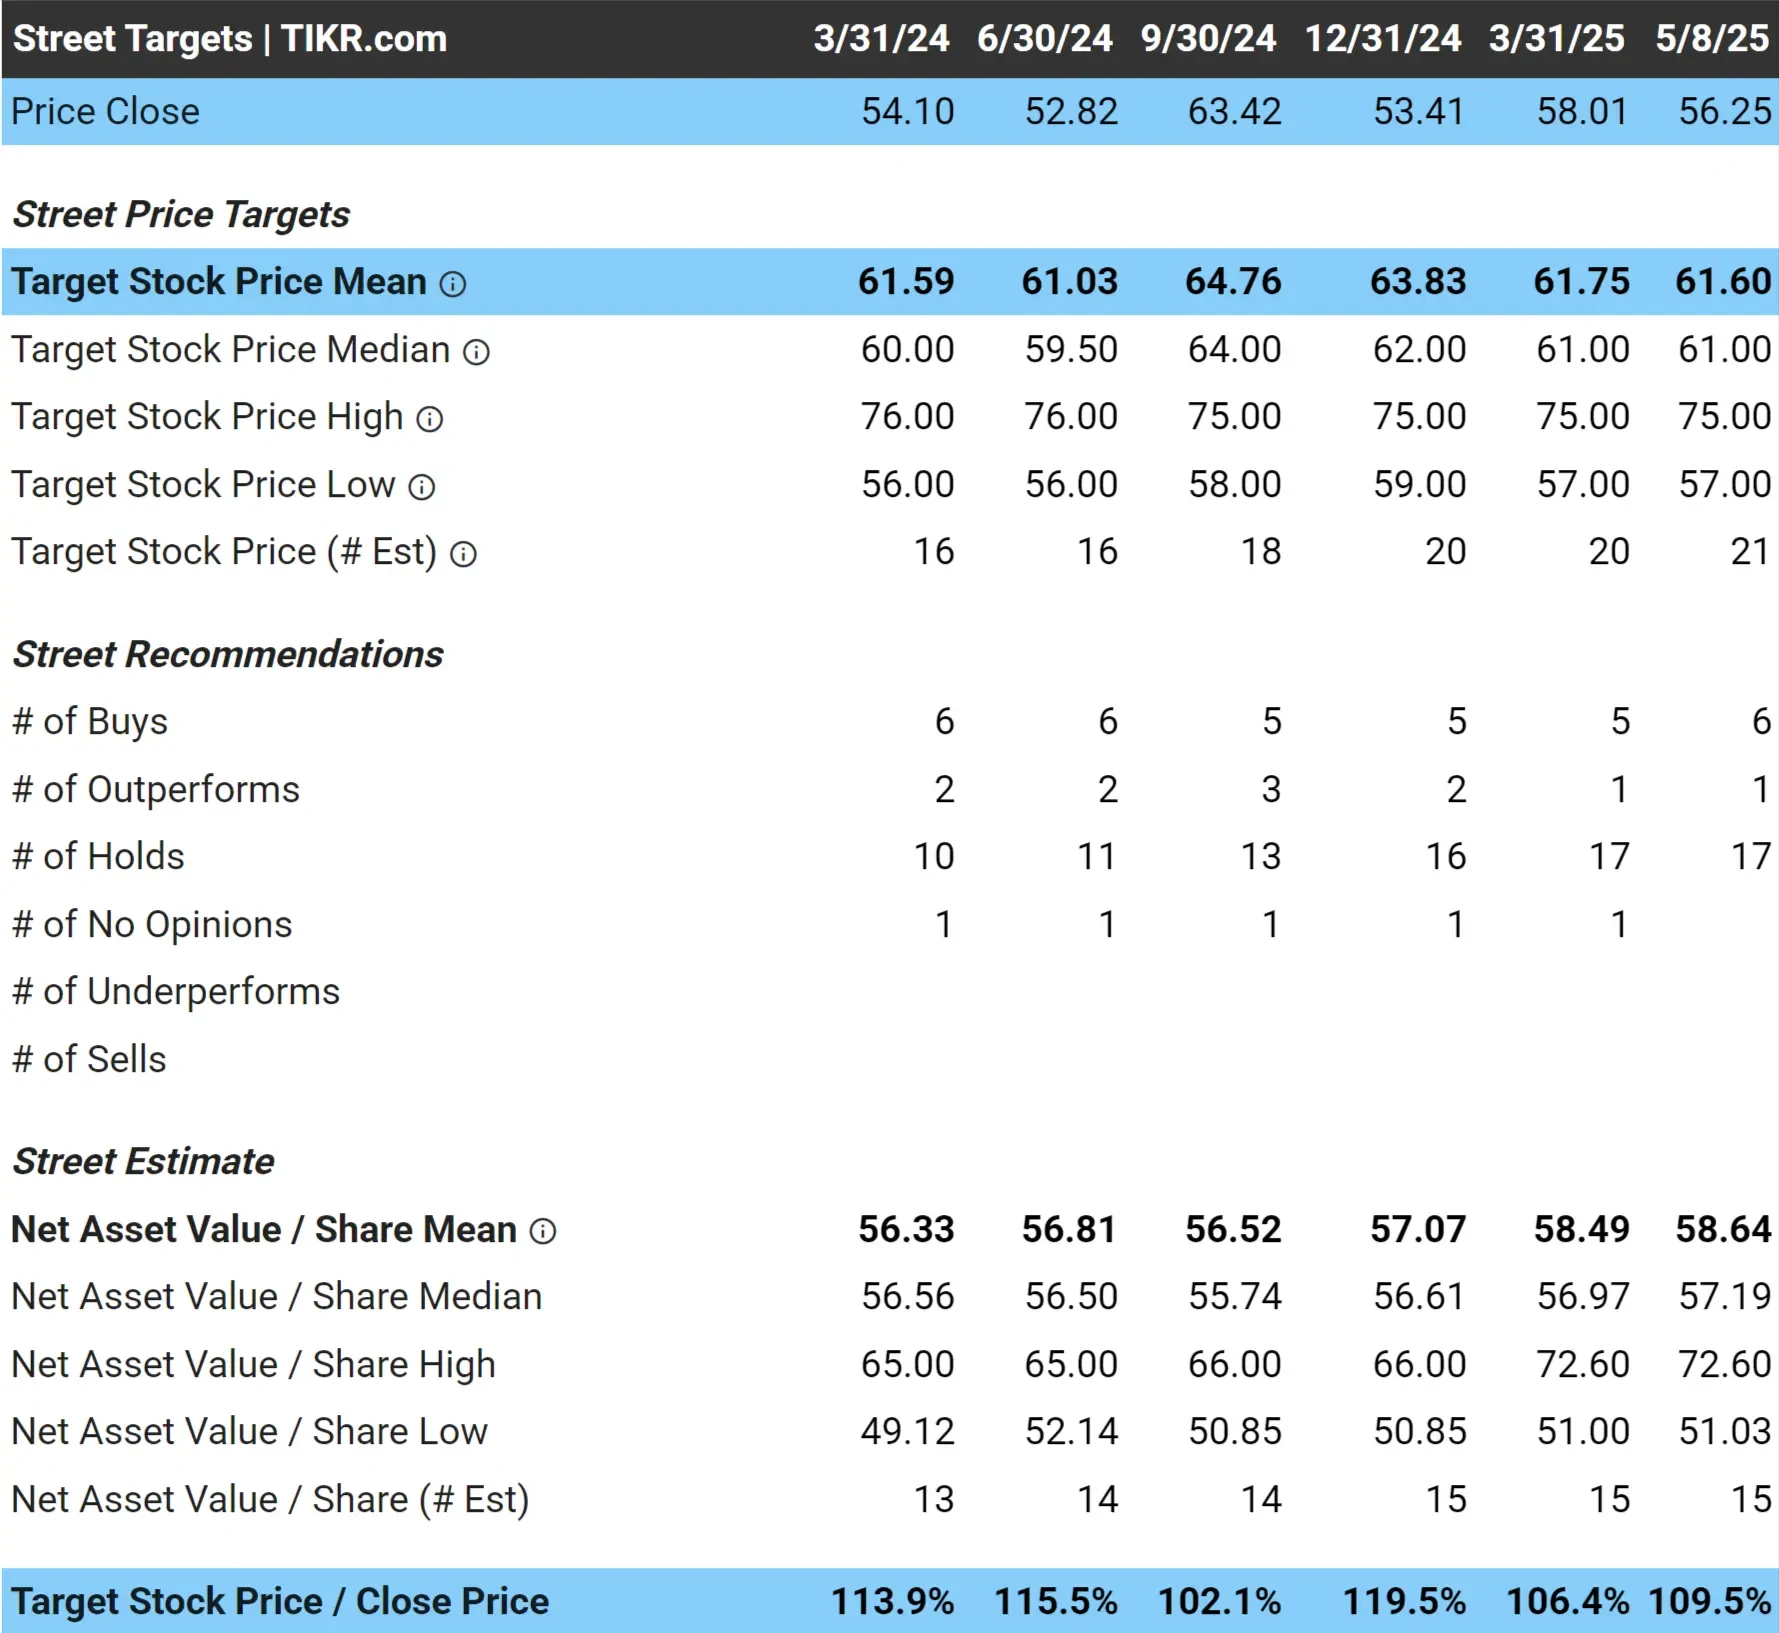Click the '# of Holds' row label
Screen dimensions: 1779x1633
(x=99, y=857)
